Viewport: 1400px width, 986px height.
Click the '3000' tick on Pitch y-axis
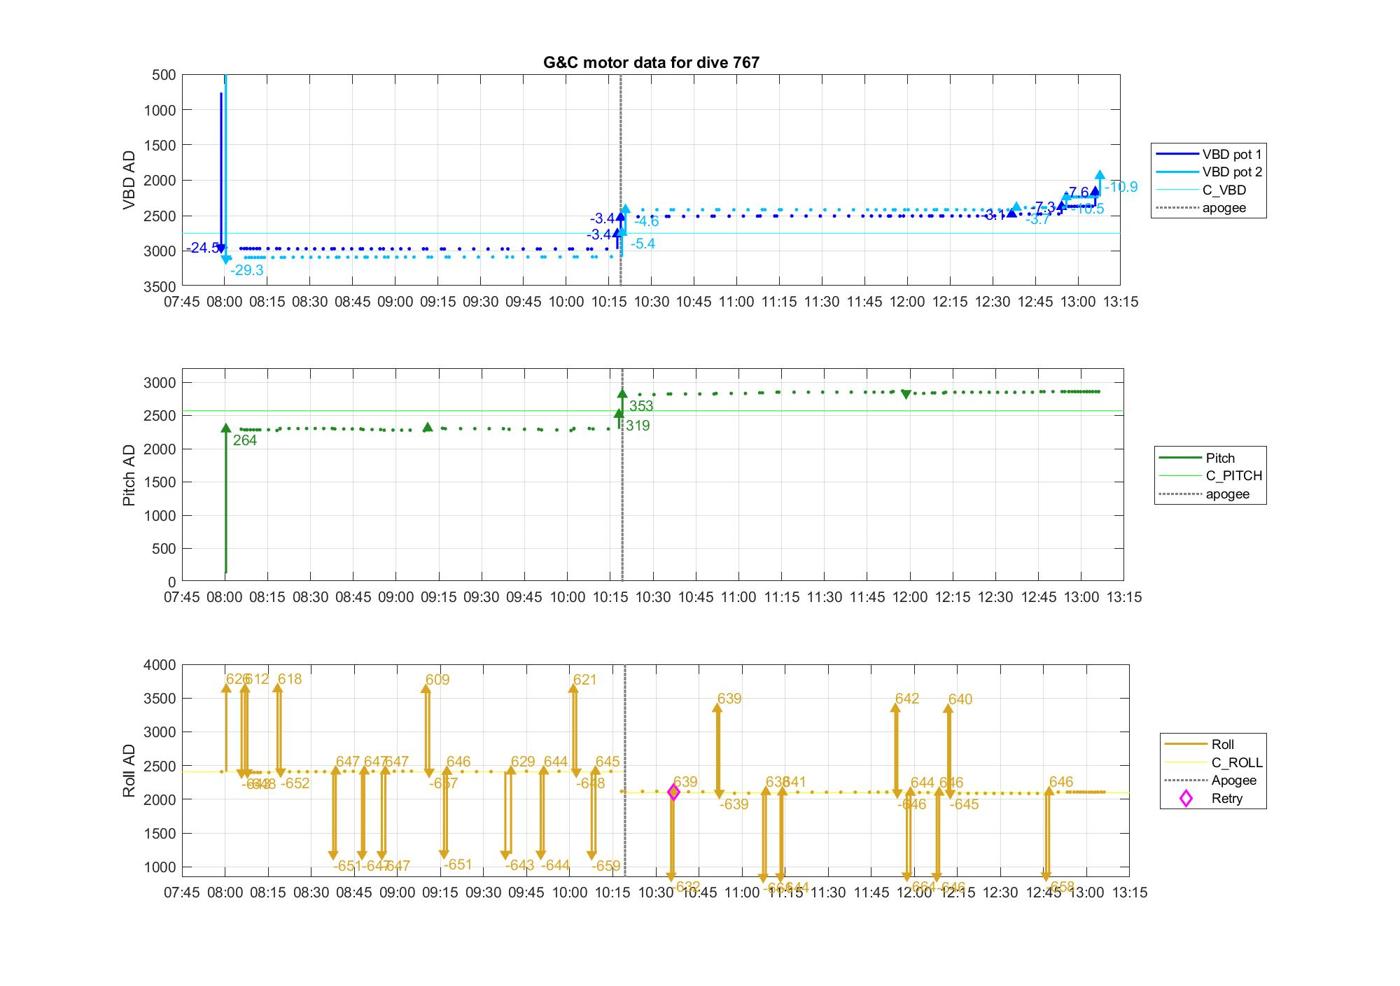tap(160, 383)
